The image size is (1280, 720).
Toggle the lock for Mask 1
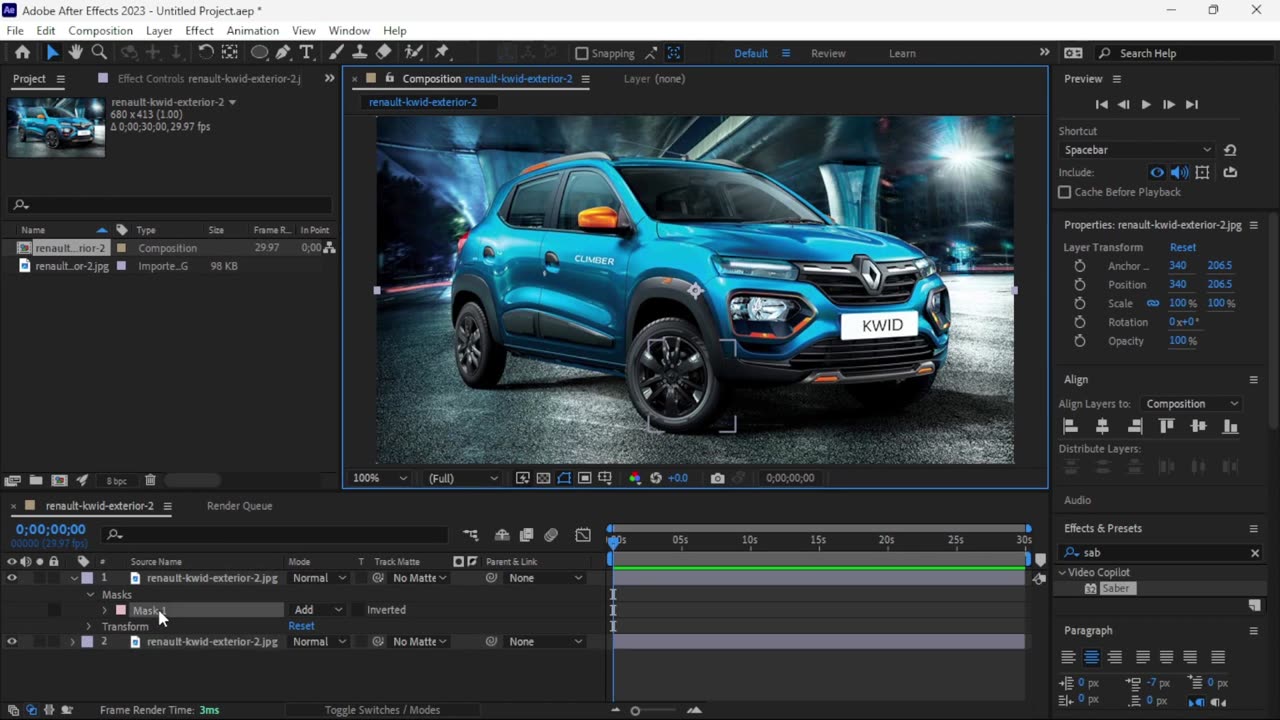pos(54,610)
